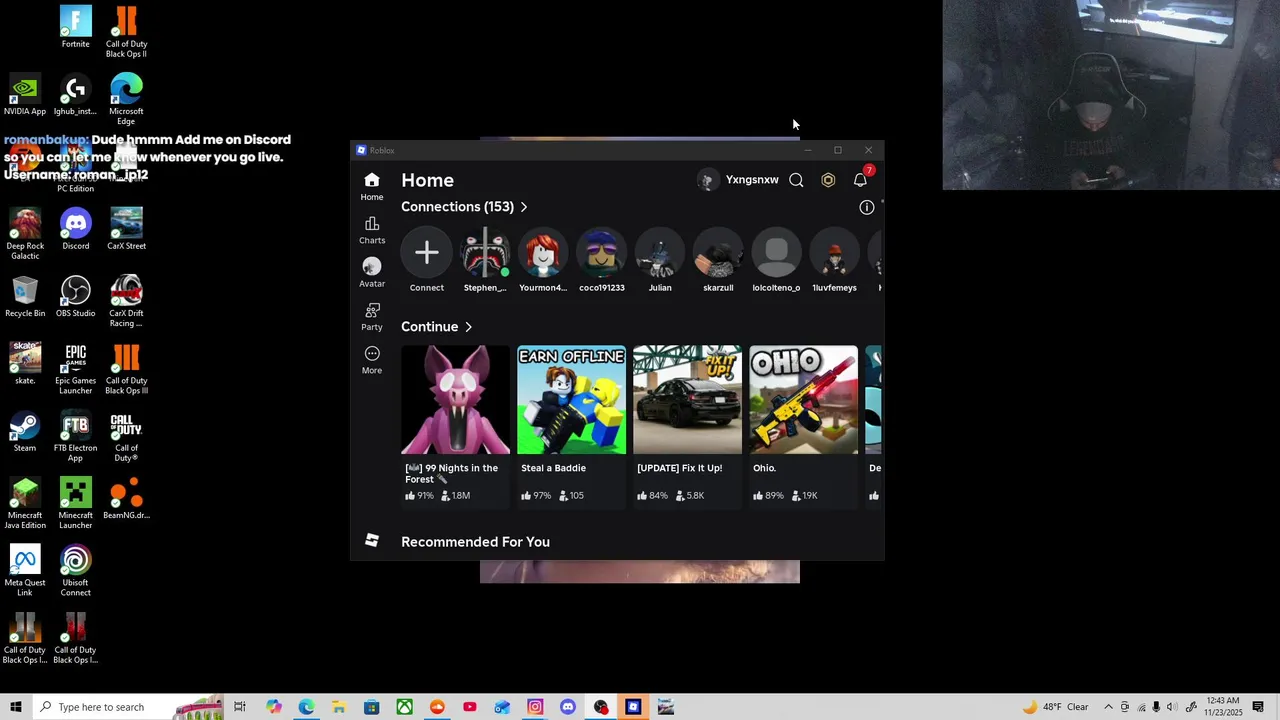Select the OBS Studio desktop icon

[75, 297]
